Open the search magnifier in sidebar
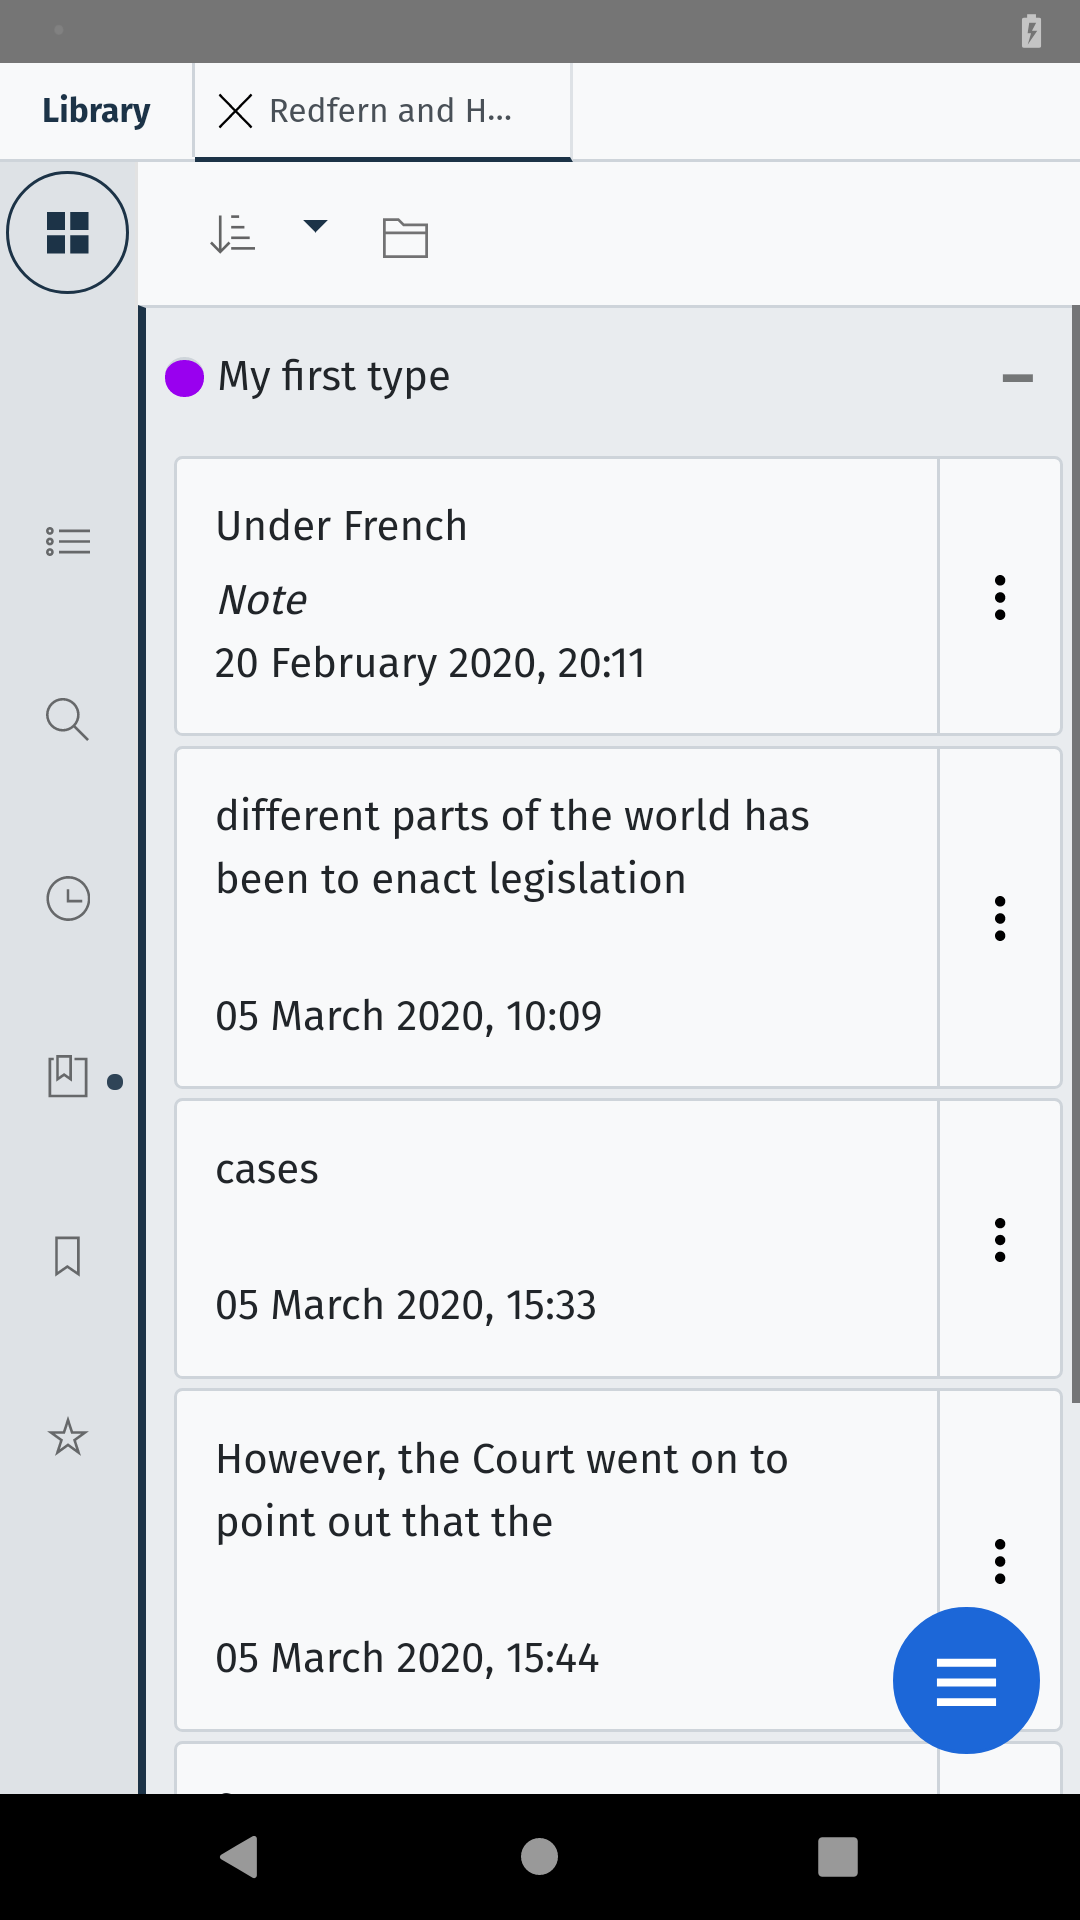The width and height of the screenshot is (1080, 1920). [x=68, y=719]
